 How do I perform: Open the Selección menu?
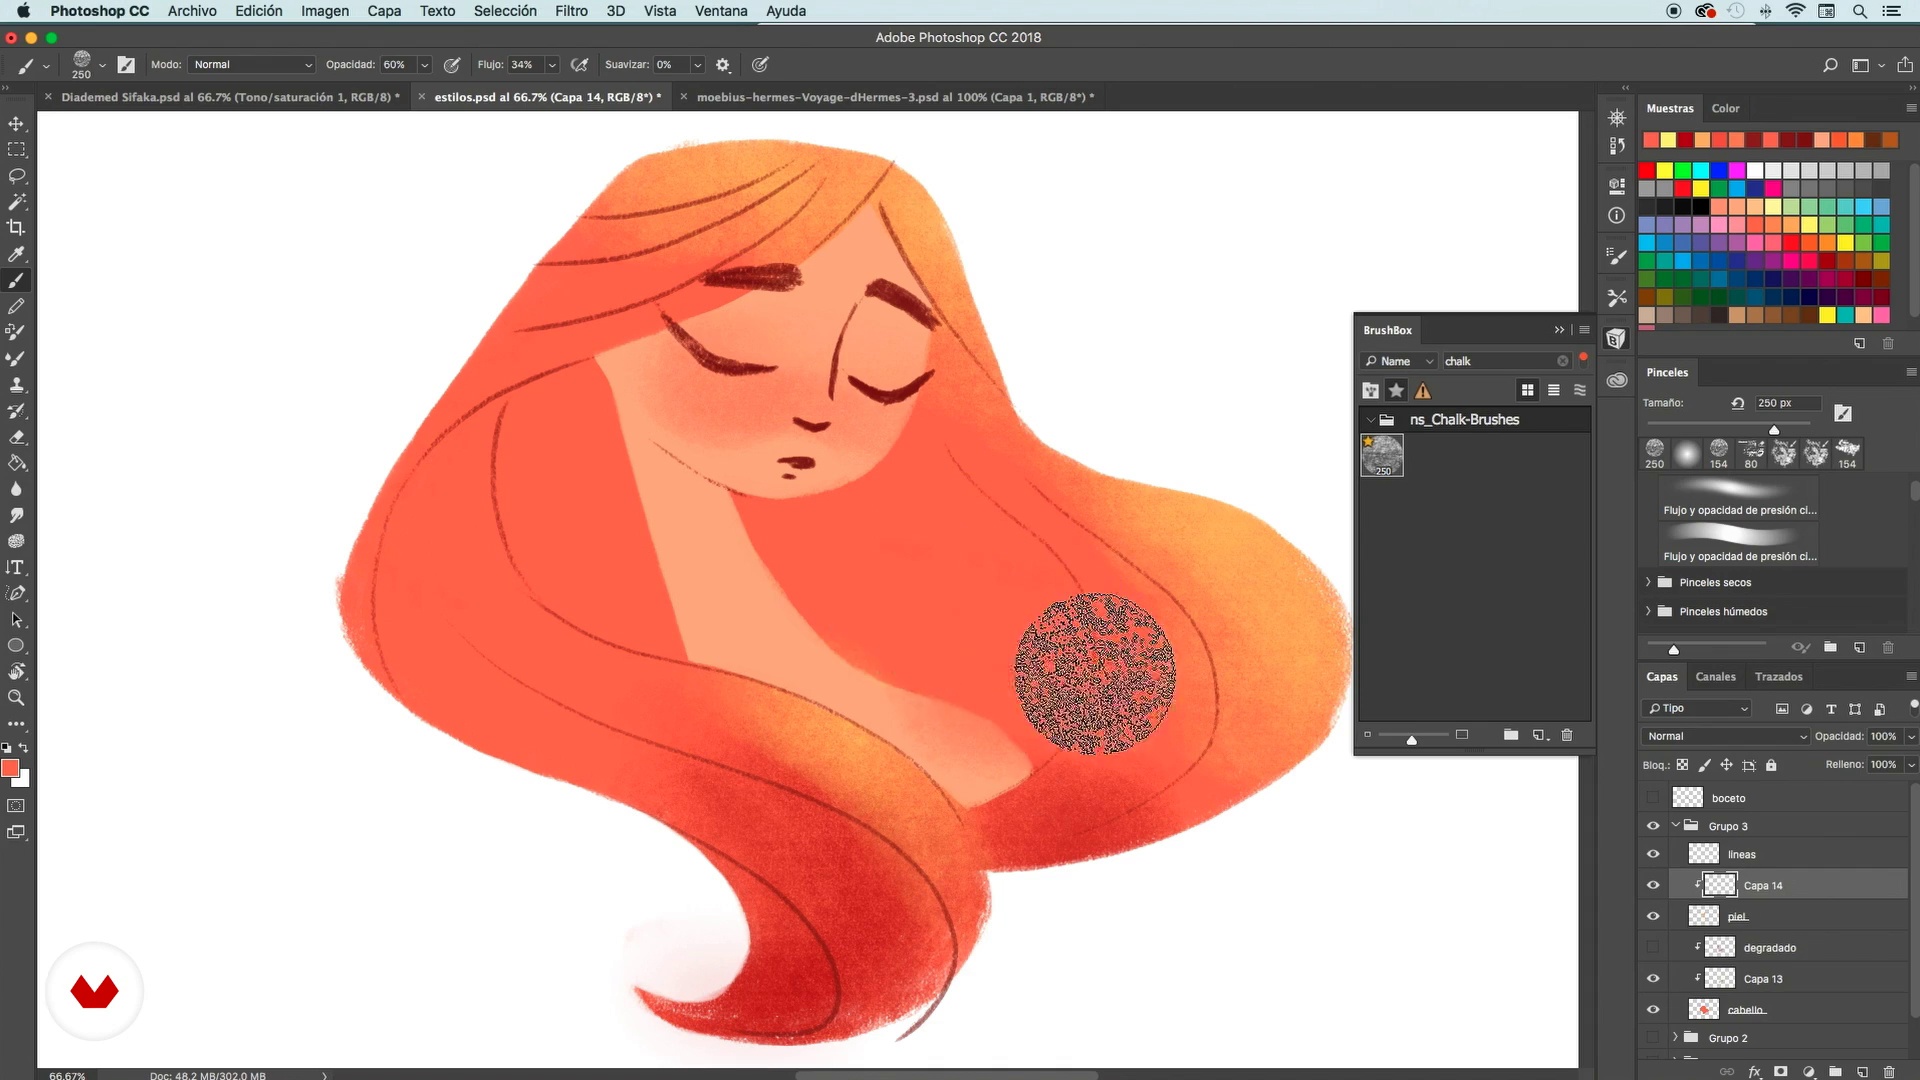tap(505, 11)
